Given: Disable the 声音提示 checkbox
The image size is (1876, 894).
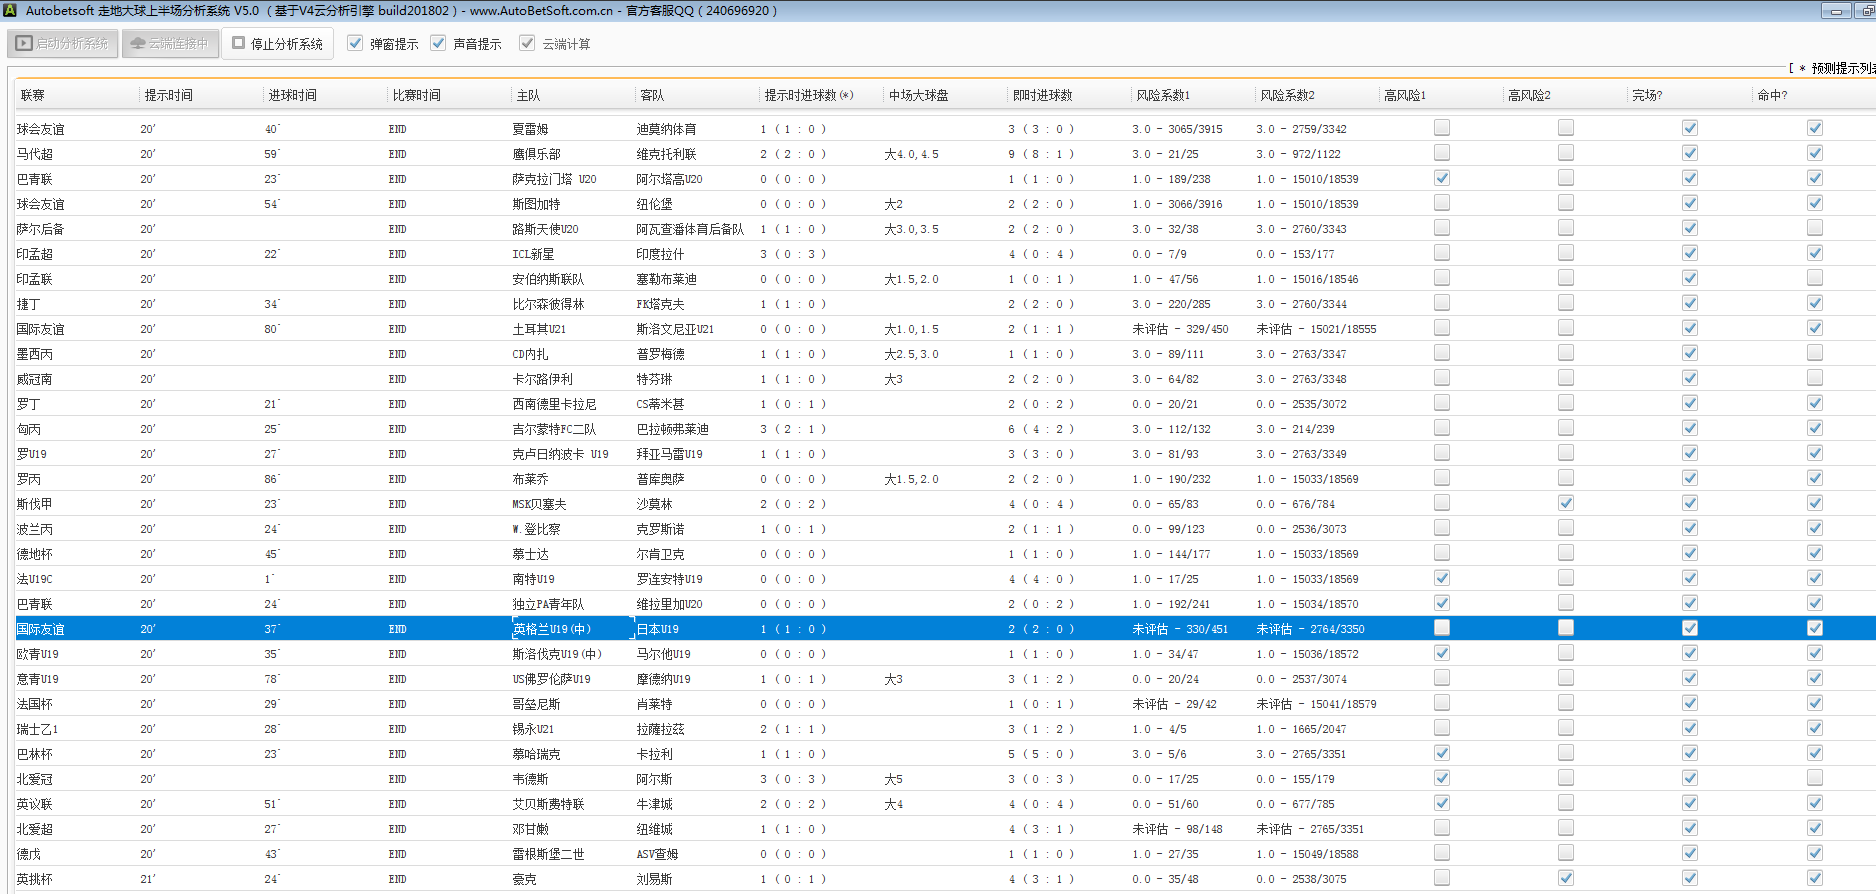Looking at the screenshot, I should click(438, 43).
